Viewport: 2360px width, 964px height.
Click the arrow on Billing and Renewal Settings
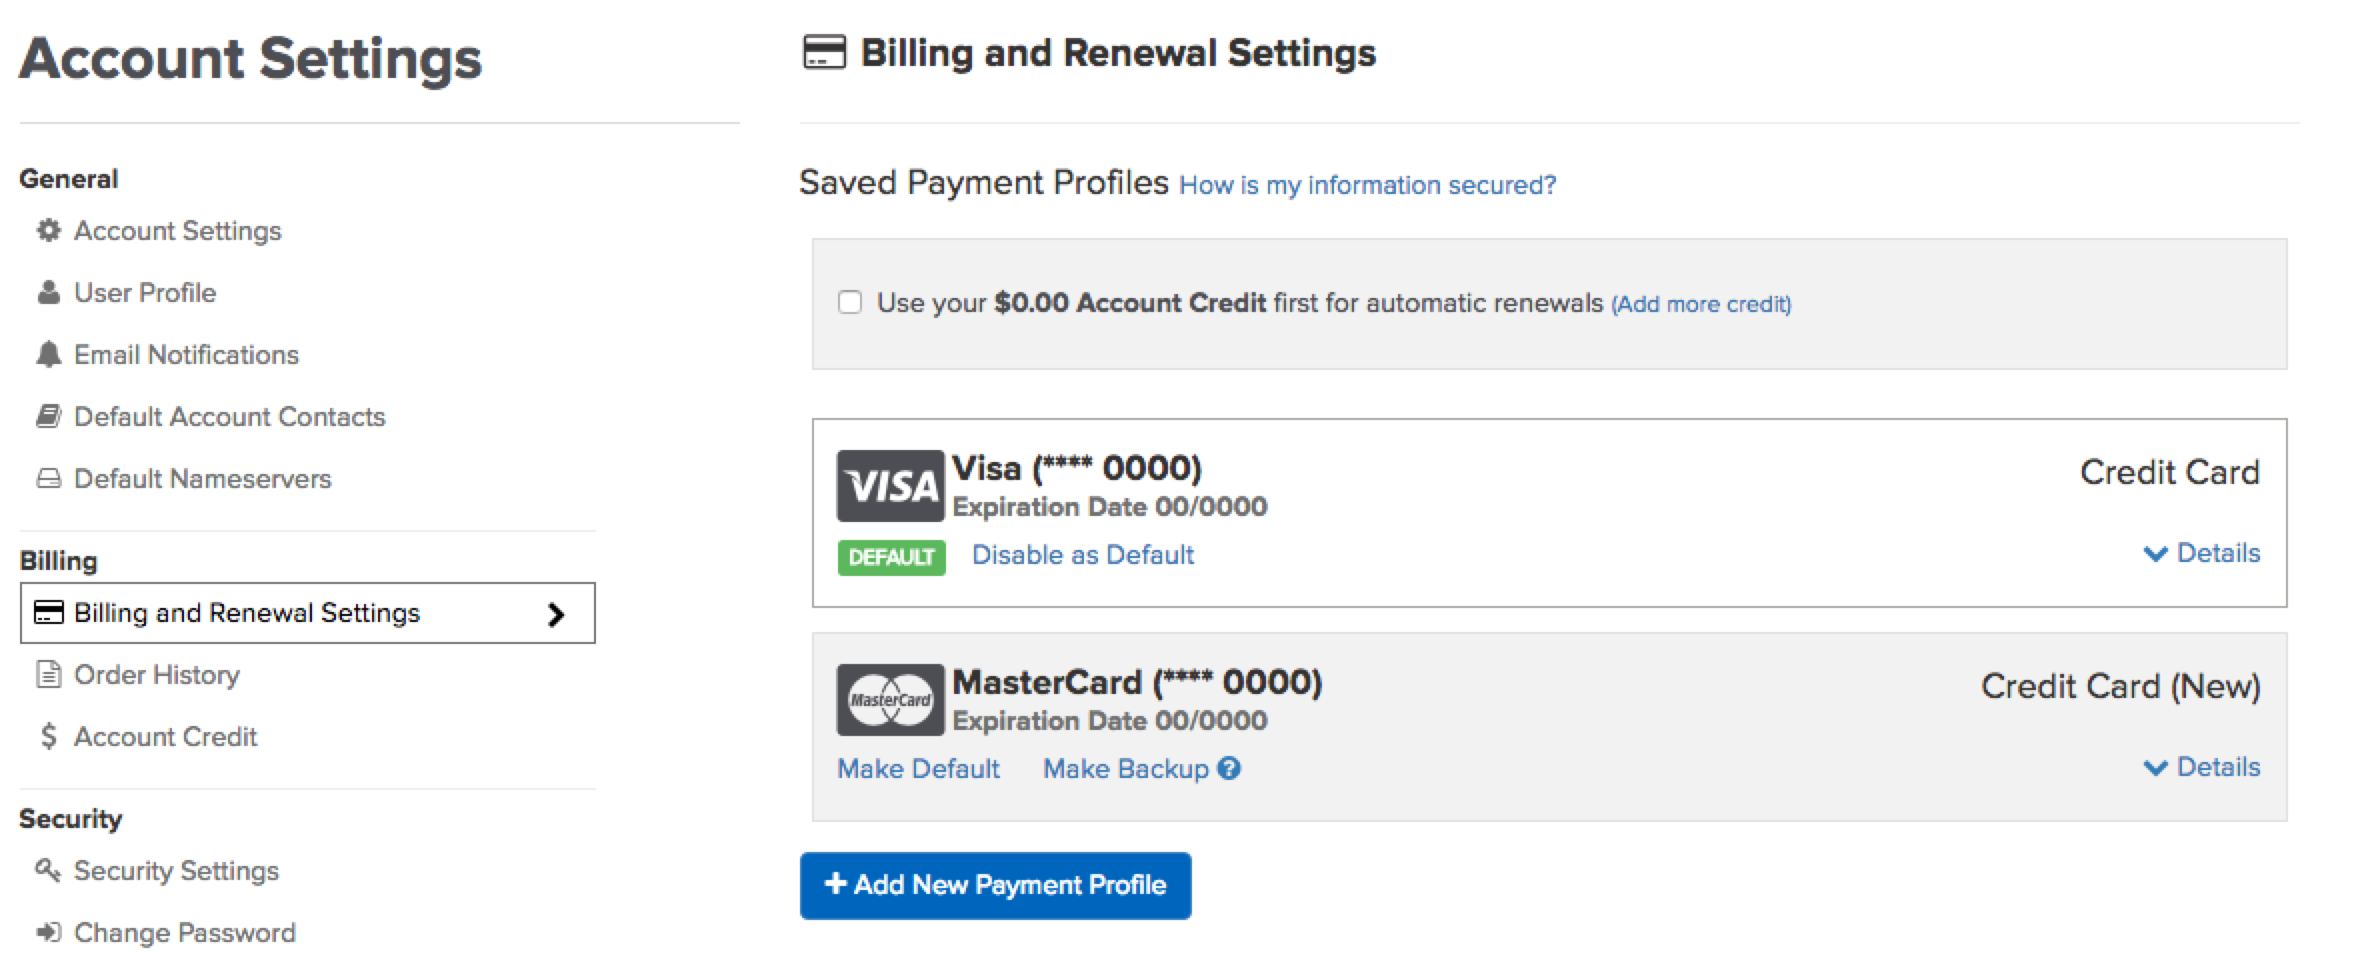[556, 614]
